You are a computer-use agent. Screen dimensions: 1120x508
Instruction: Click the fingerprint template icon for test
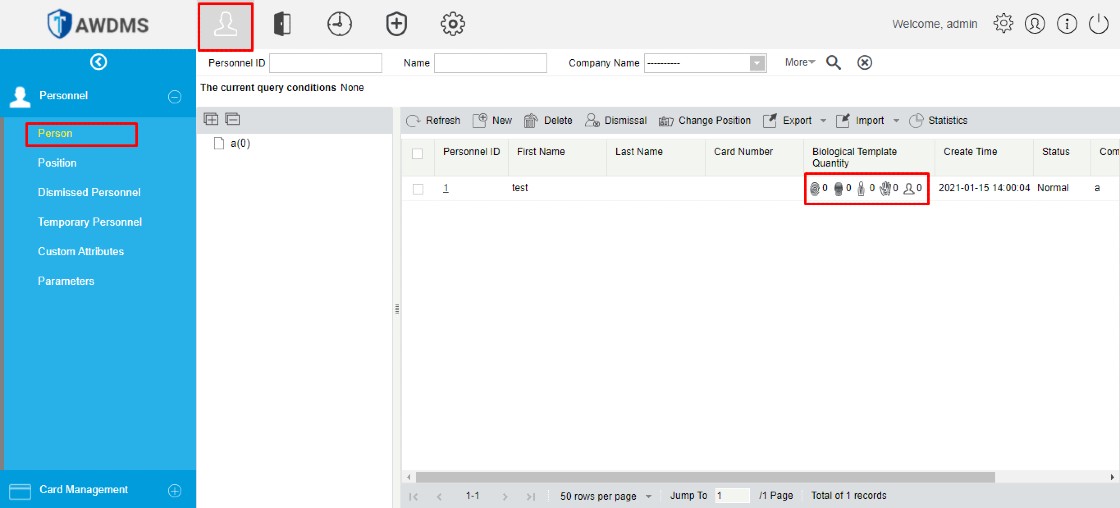point(814,189)
